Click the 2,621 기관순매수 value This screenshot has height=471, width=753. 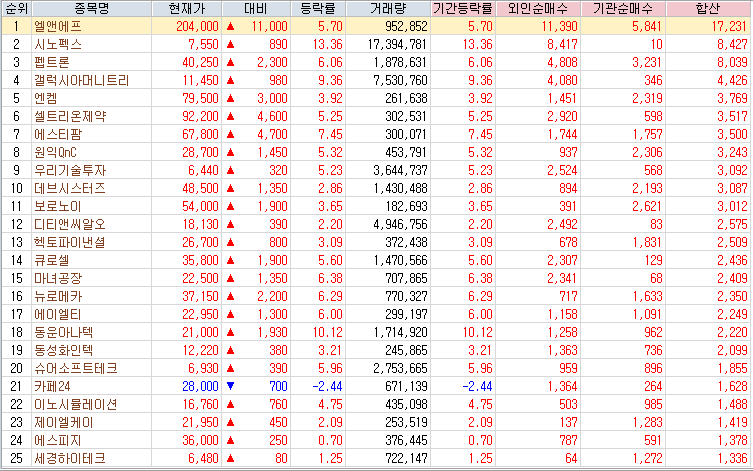click(x=647, y=206)
